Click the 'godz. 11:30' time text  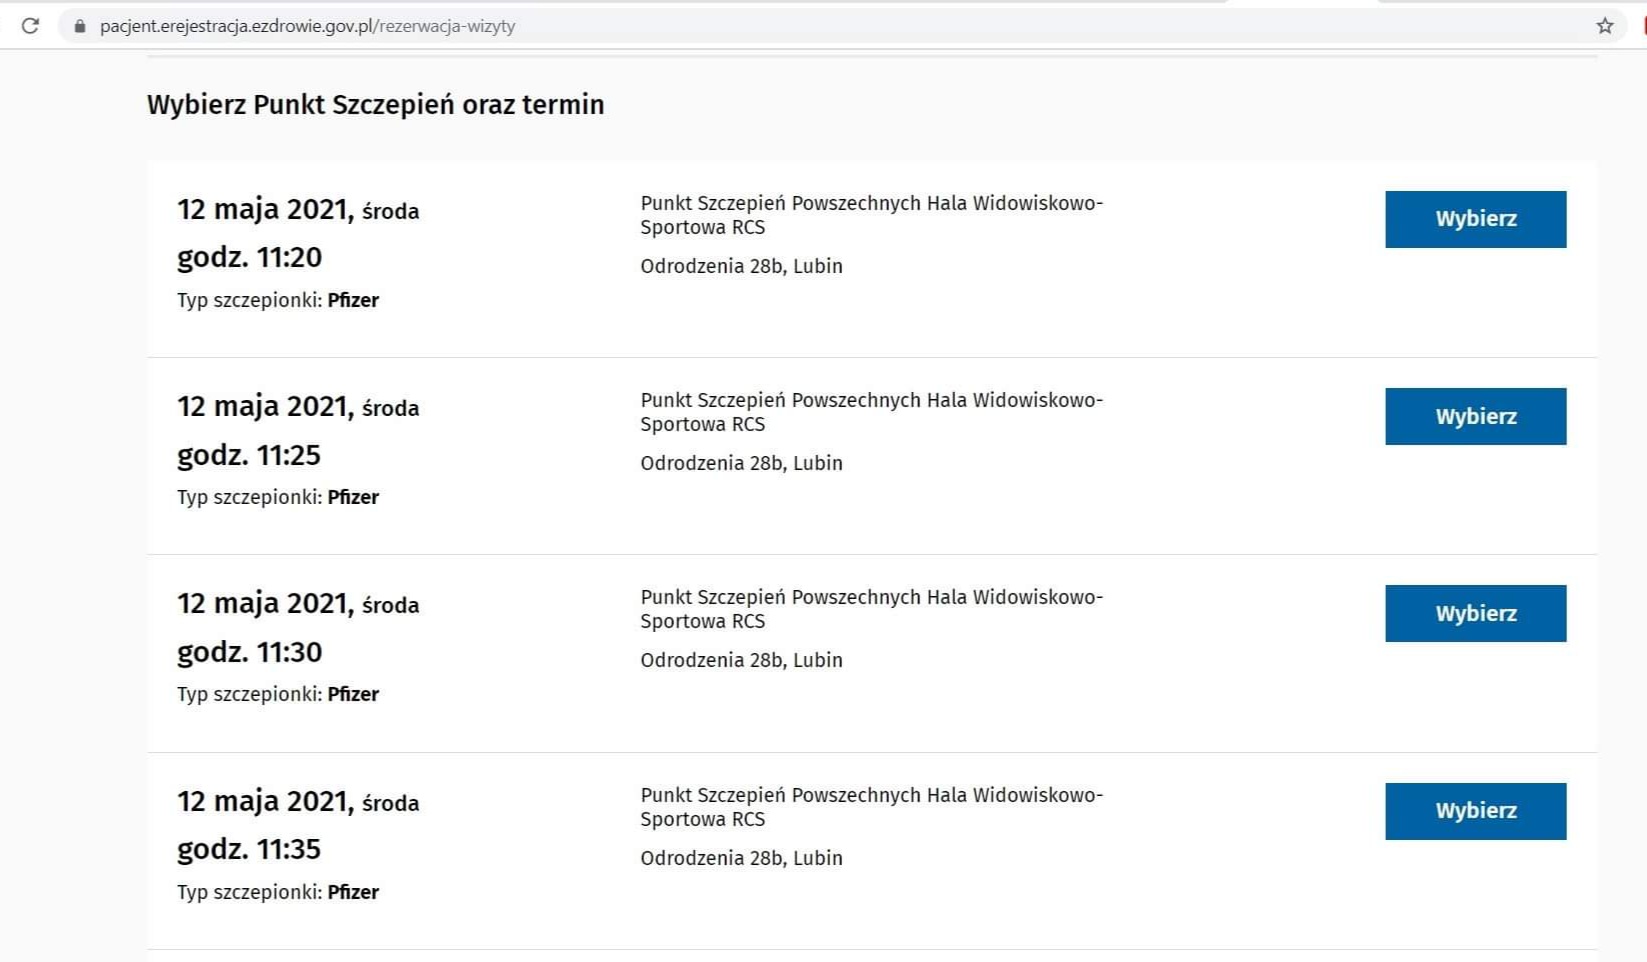pyautogui.click(x=249, y=652)
